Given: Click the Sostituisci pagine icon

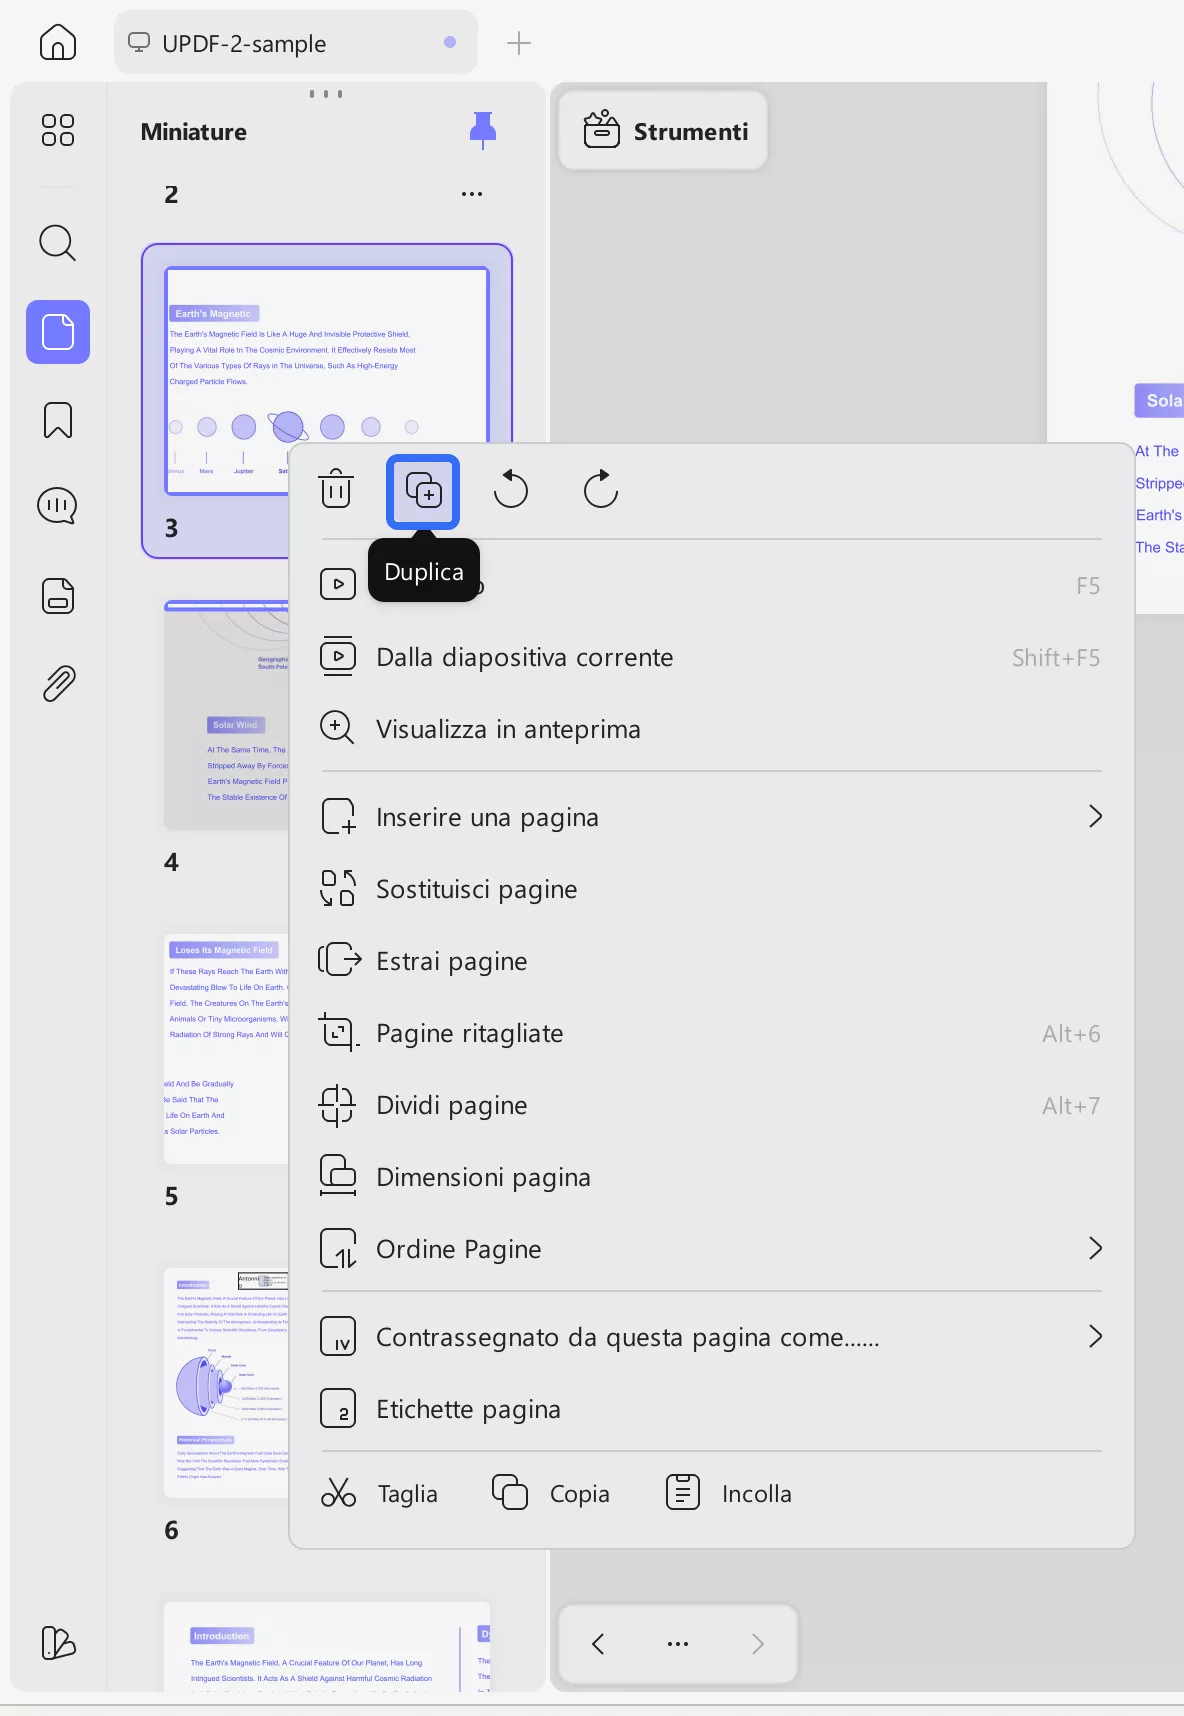Looking at the screenshot, I should click(338, 889).
